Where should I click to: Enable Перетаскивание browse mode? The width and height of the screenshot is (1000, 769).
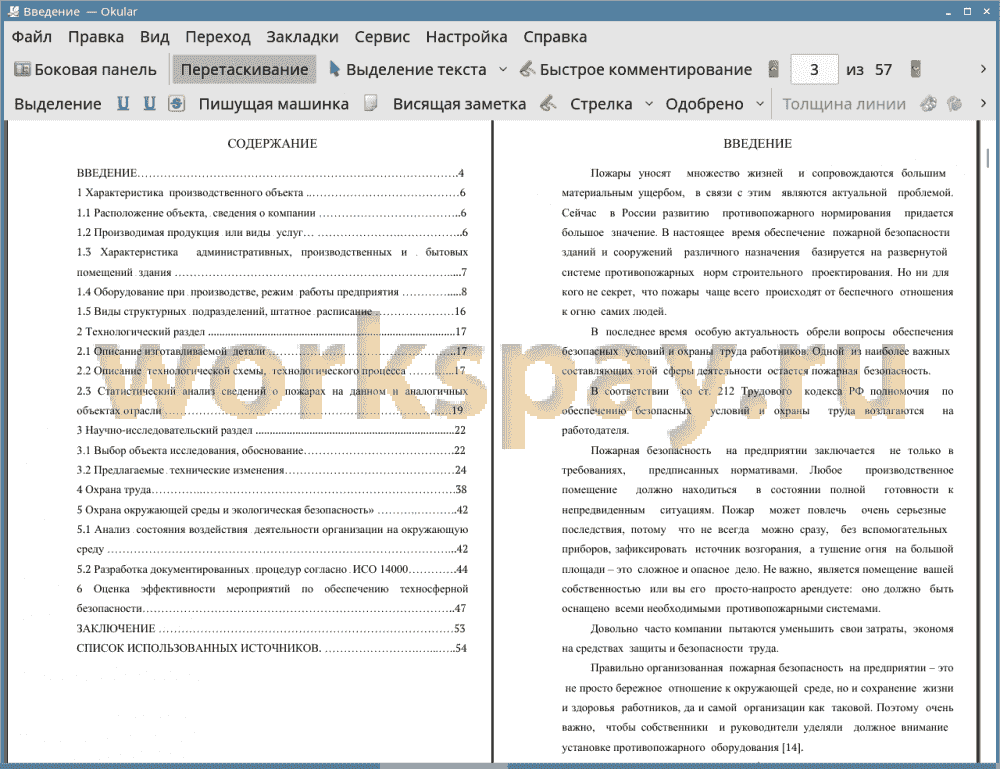pos(244,70)
